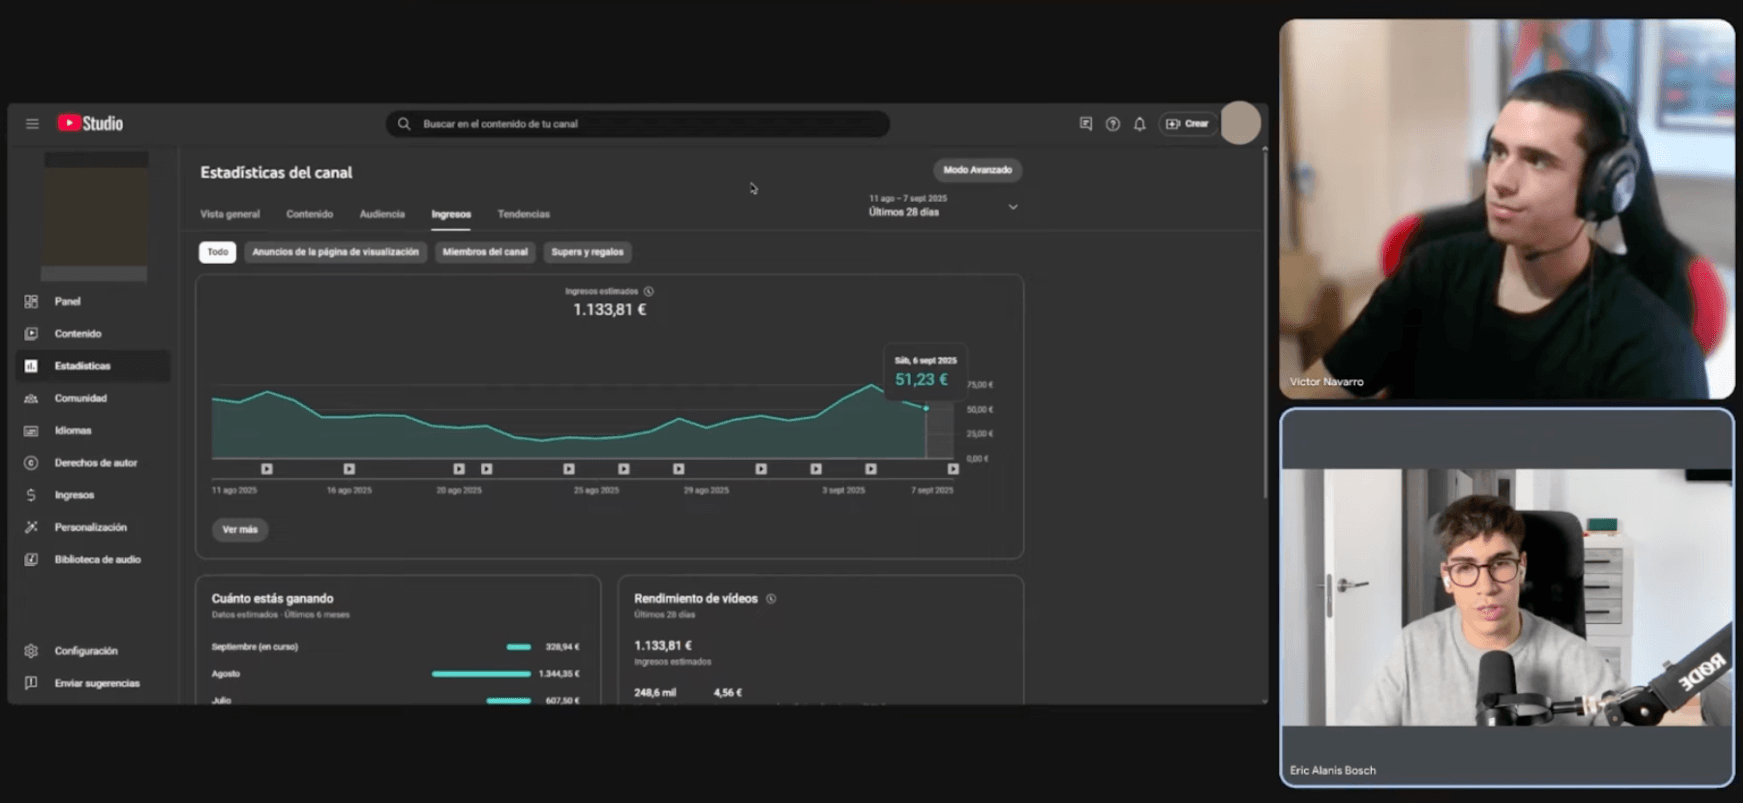Click the Crear button
This screenshot has width=1743, height=803.
click(x=1187, y=124)
